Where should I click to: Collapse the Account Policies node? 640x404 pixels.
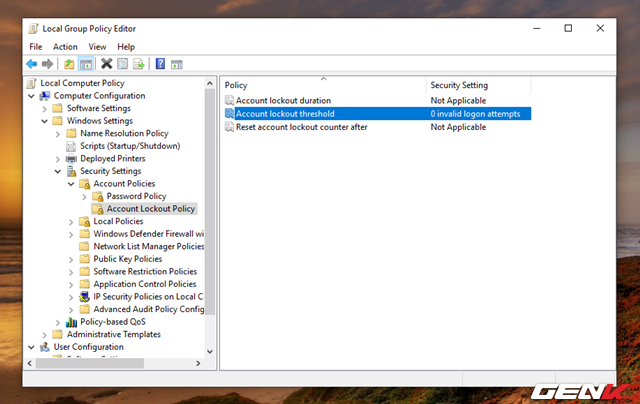(71, 184)
